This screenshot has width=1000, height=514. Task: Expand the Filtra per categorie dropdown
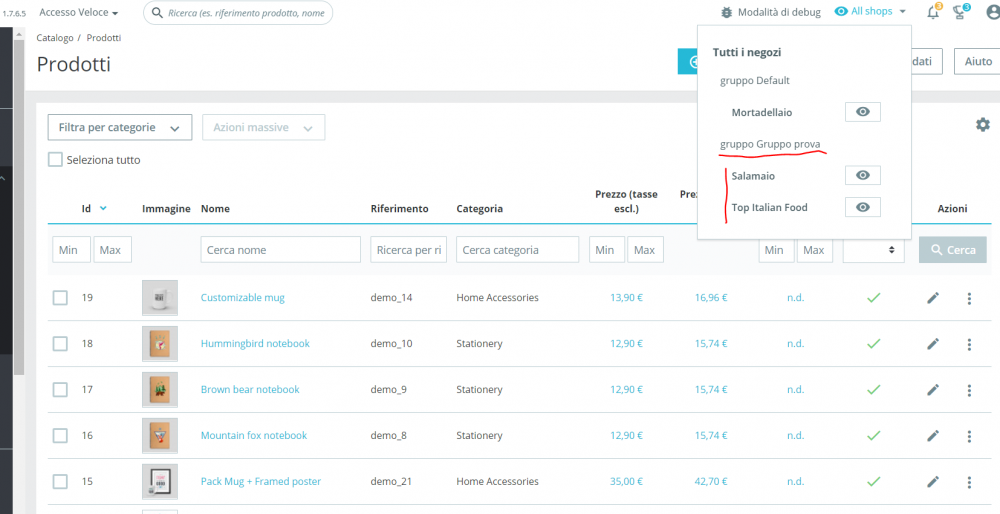click(120, 128)
